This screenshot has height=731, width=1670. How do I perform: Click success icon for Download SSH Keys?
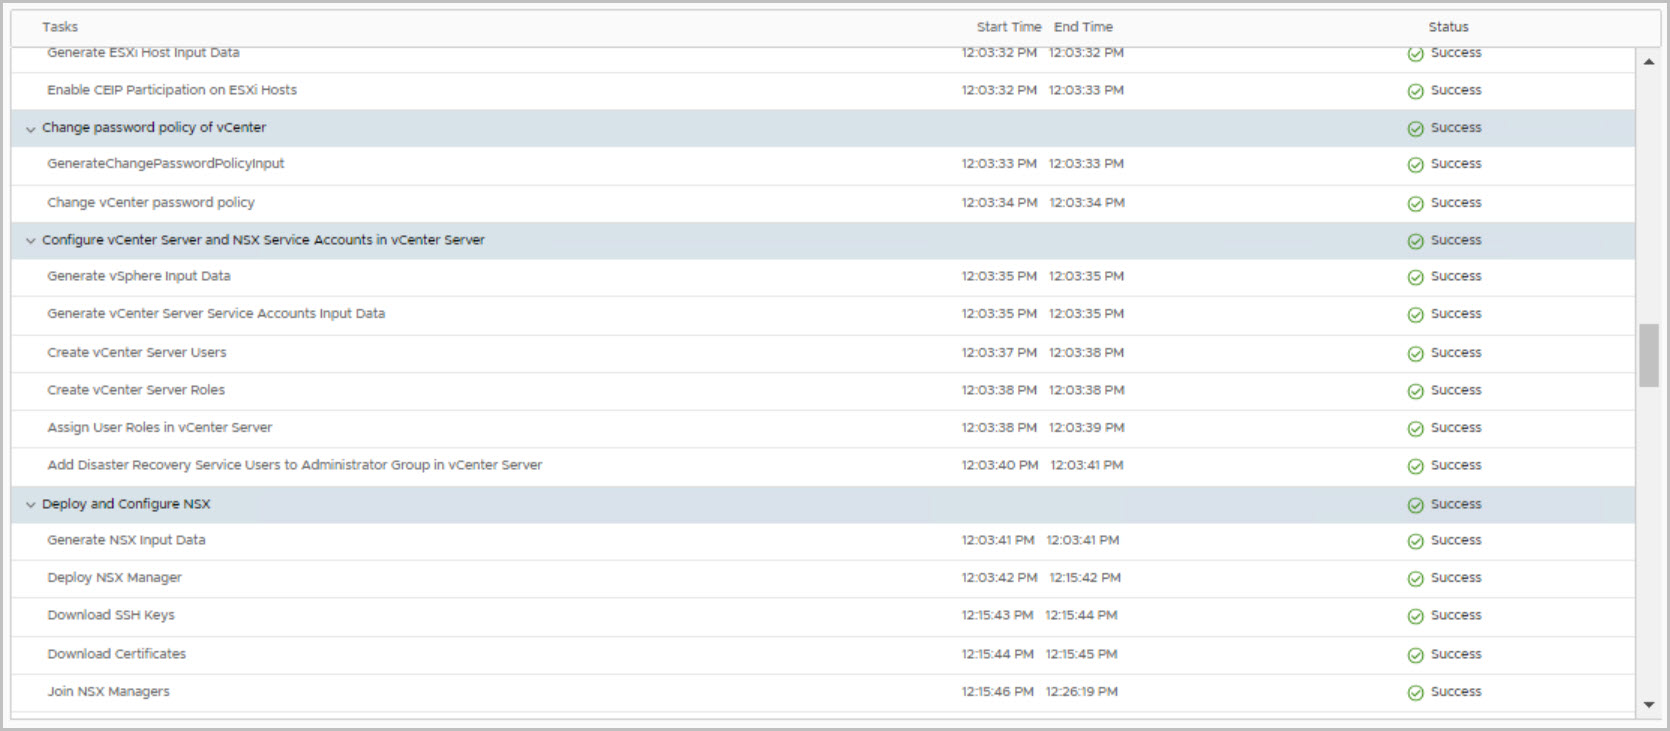(x=1415, y=617)
